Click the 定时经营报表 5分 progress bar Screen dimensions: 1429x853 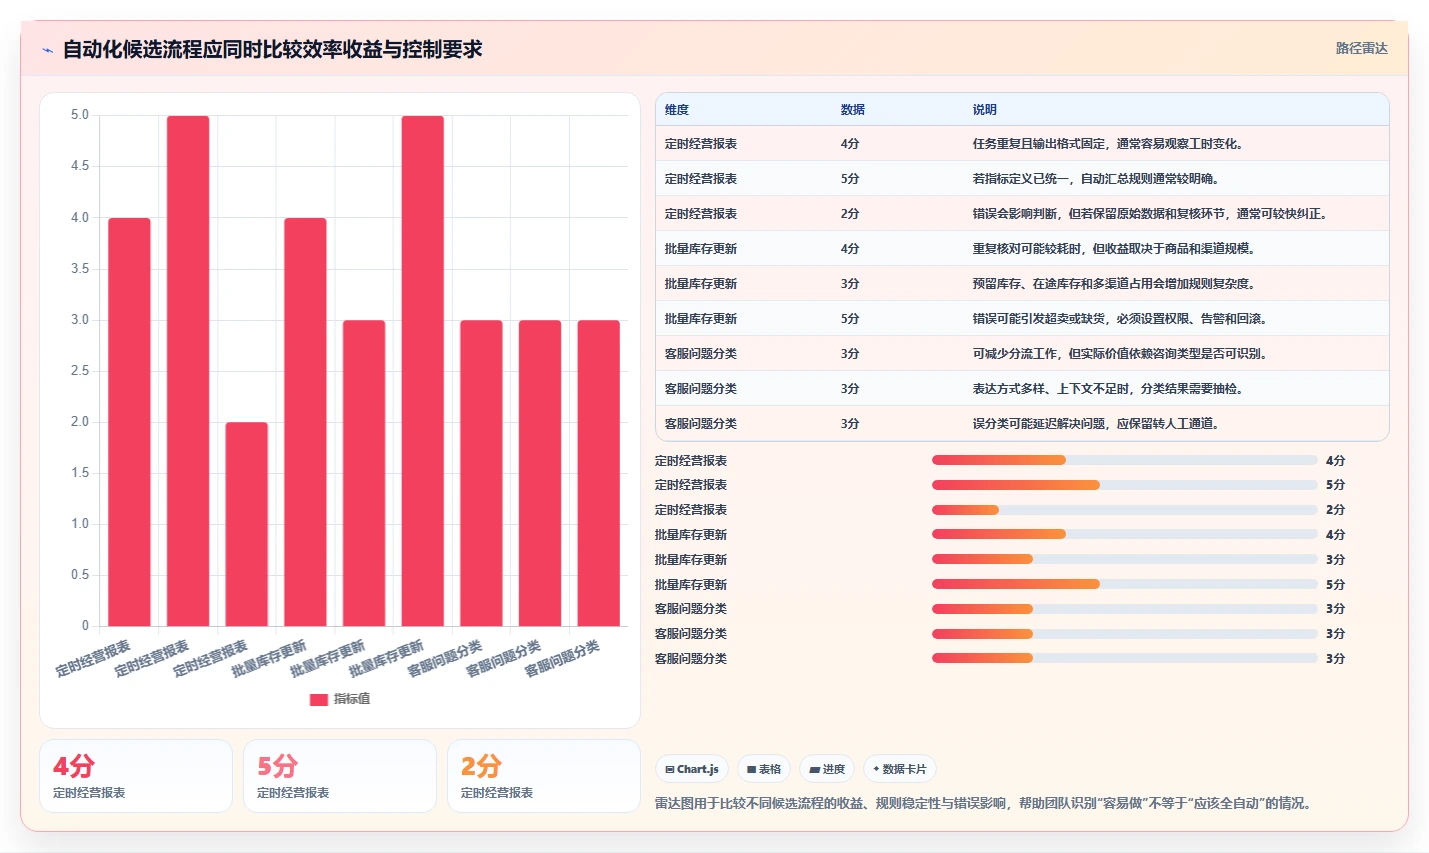point(1124,485)
